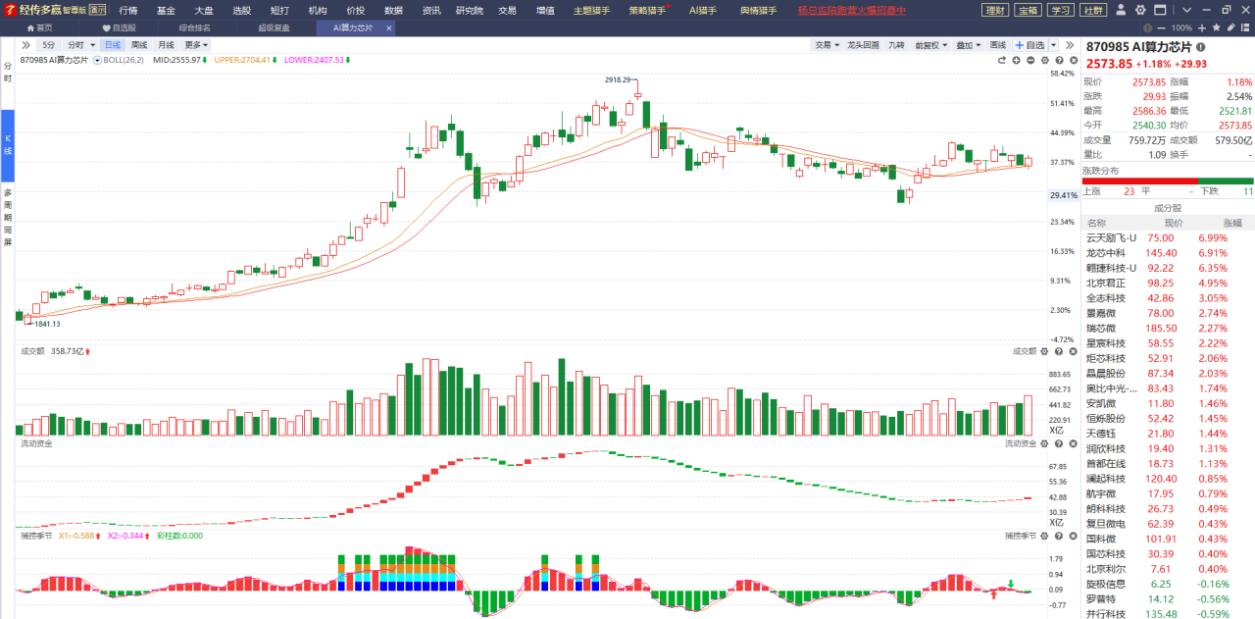Open the 叠加 overlay dropdown

pos(966,45)
